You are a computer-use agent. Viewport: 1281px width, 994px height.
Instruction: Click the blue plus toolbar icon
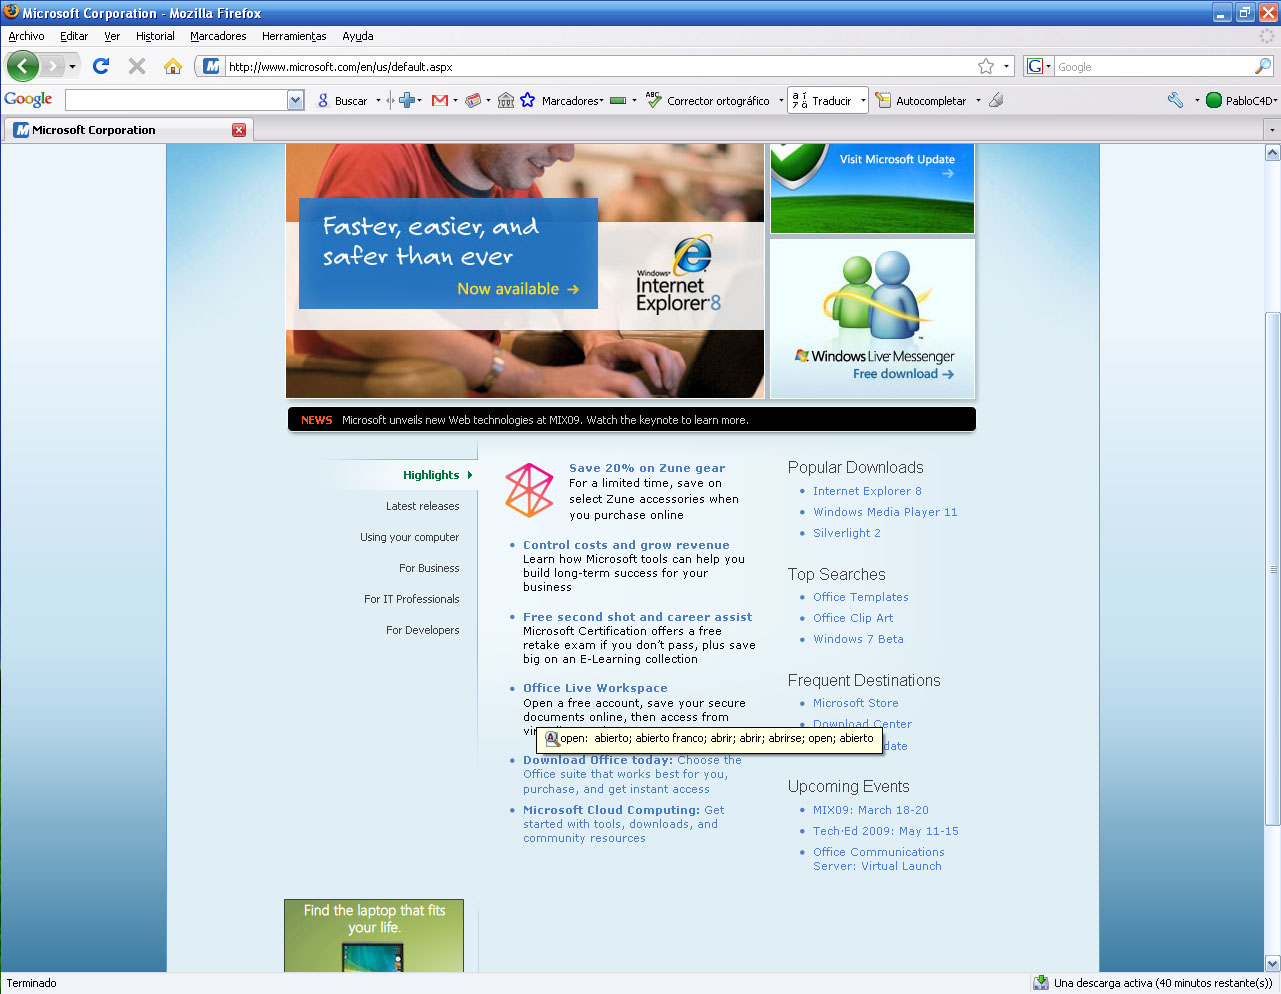click(x=407, y=100)
